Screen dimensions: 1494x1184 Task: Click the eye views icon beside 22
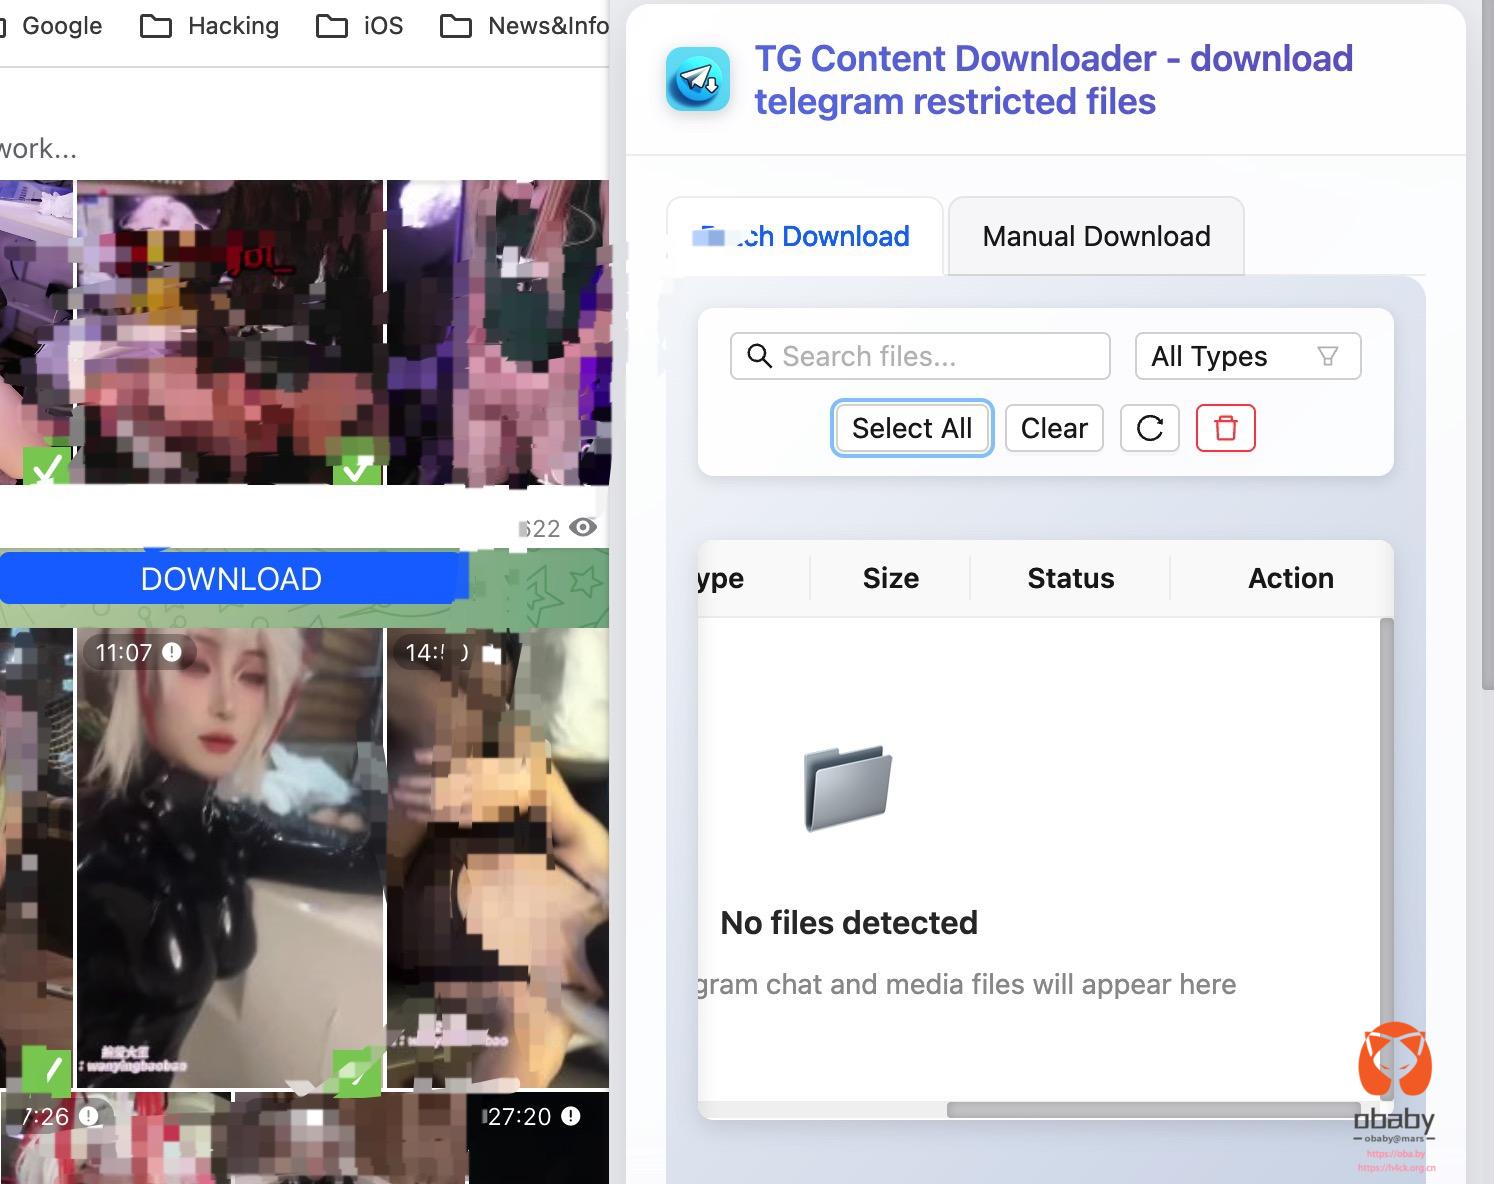pos(583,527)
